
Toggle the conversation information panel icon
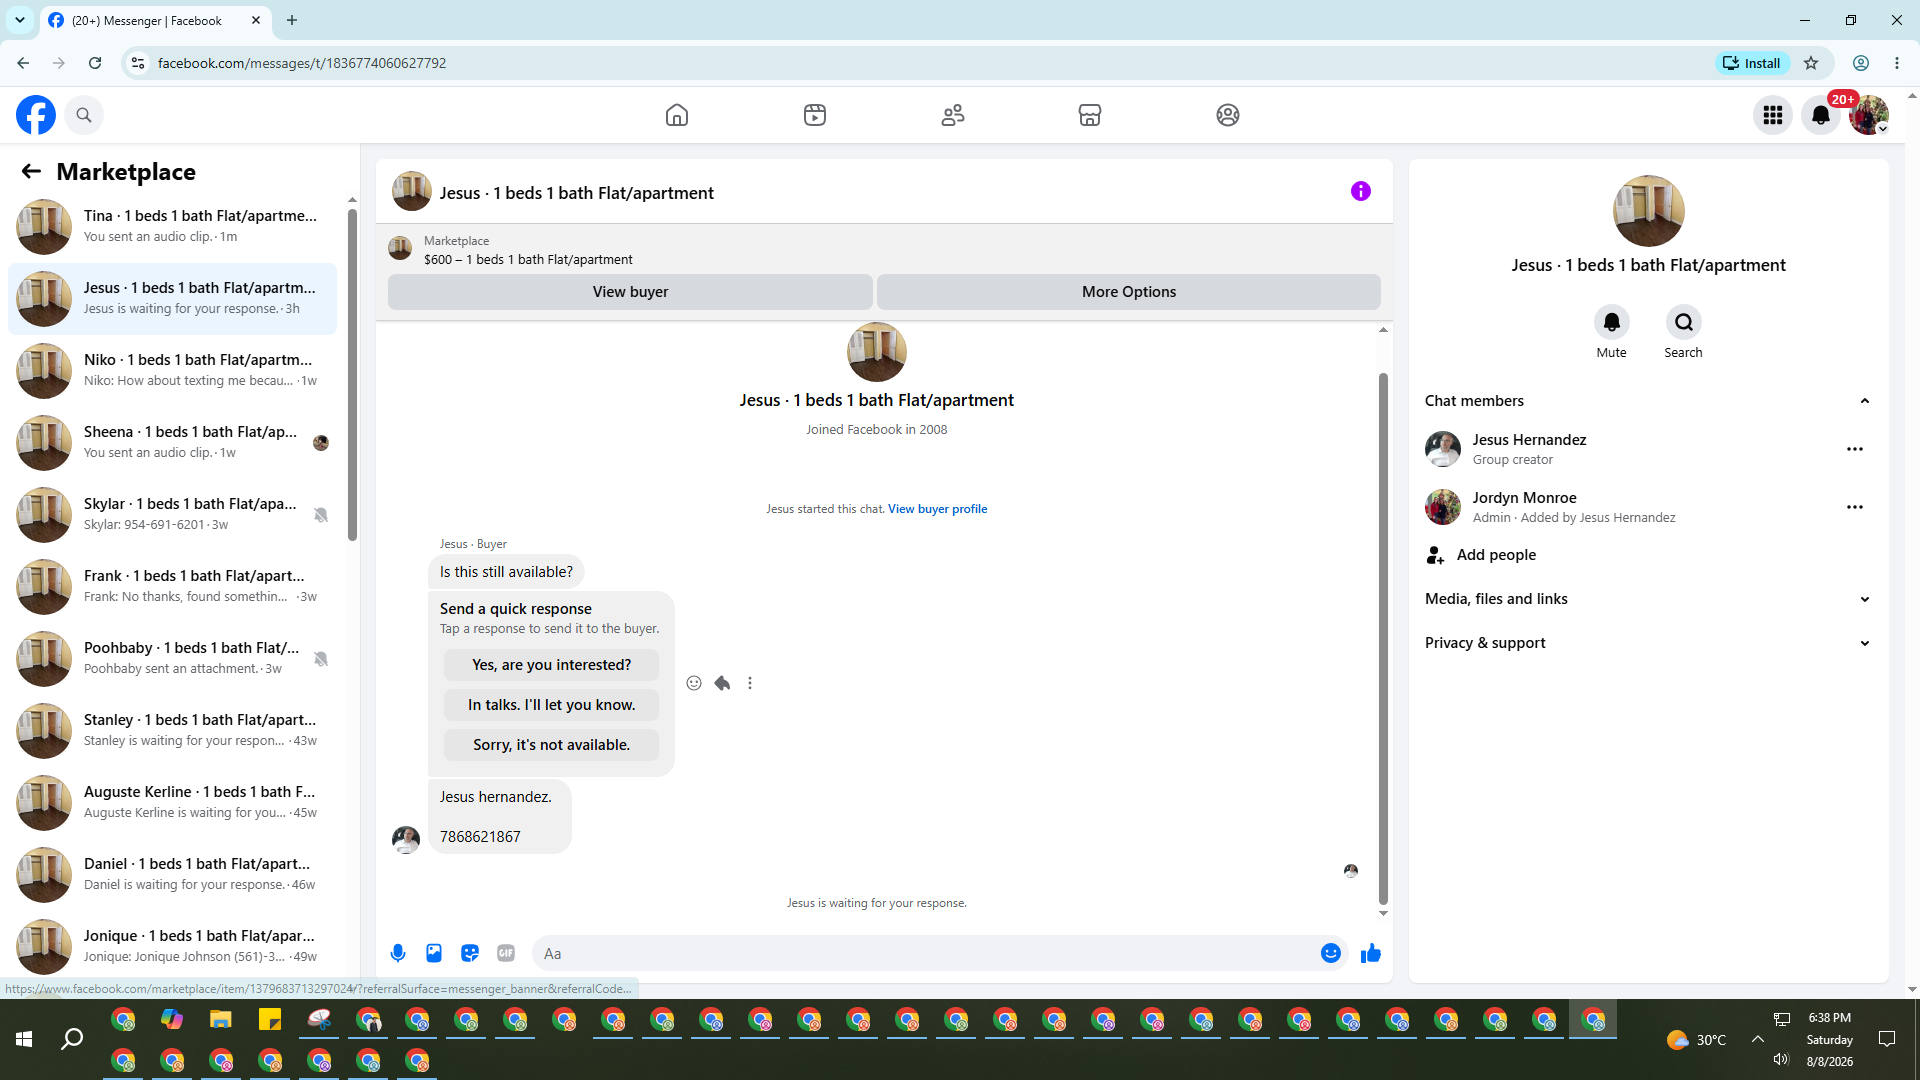[x=1361, y=191]
